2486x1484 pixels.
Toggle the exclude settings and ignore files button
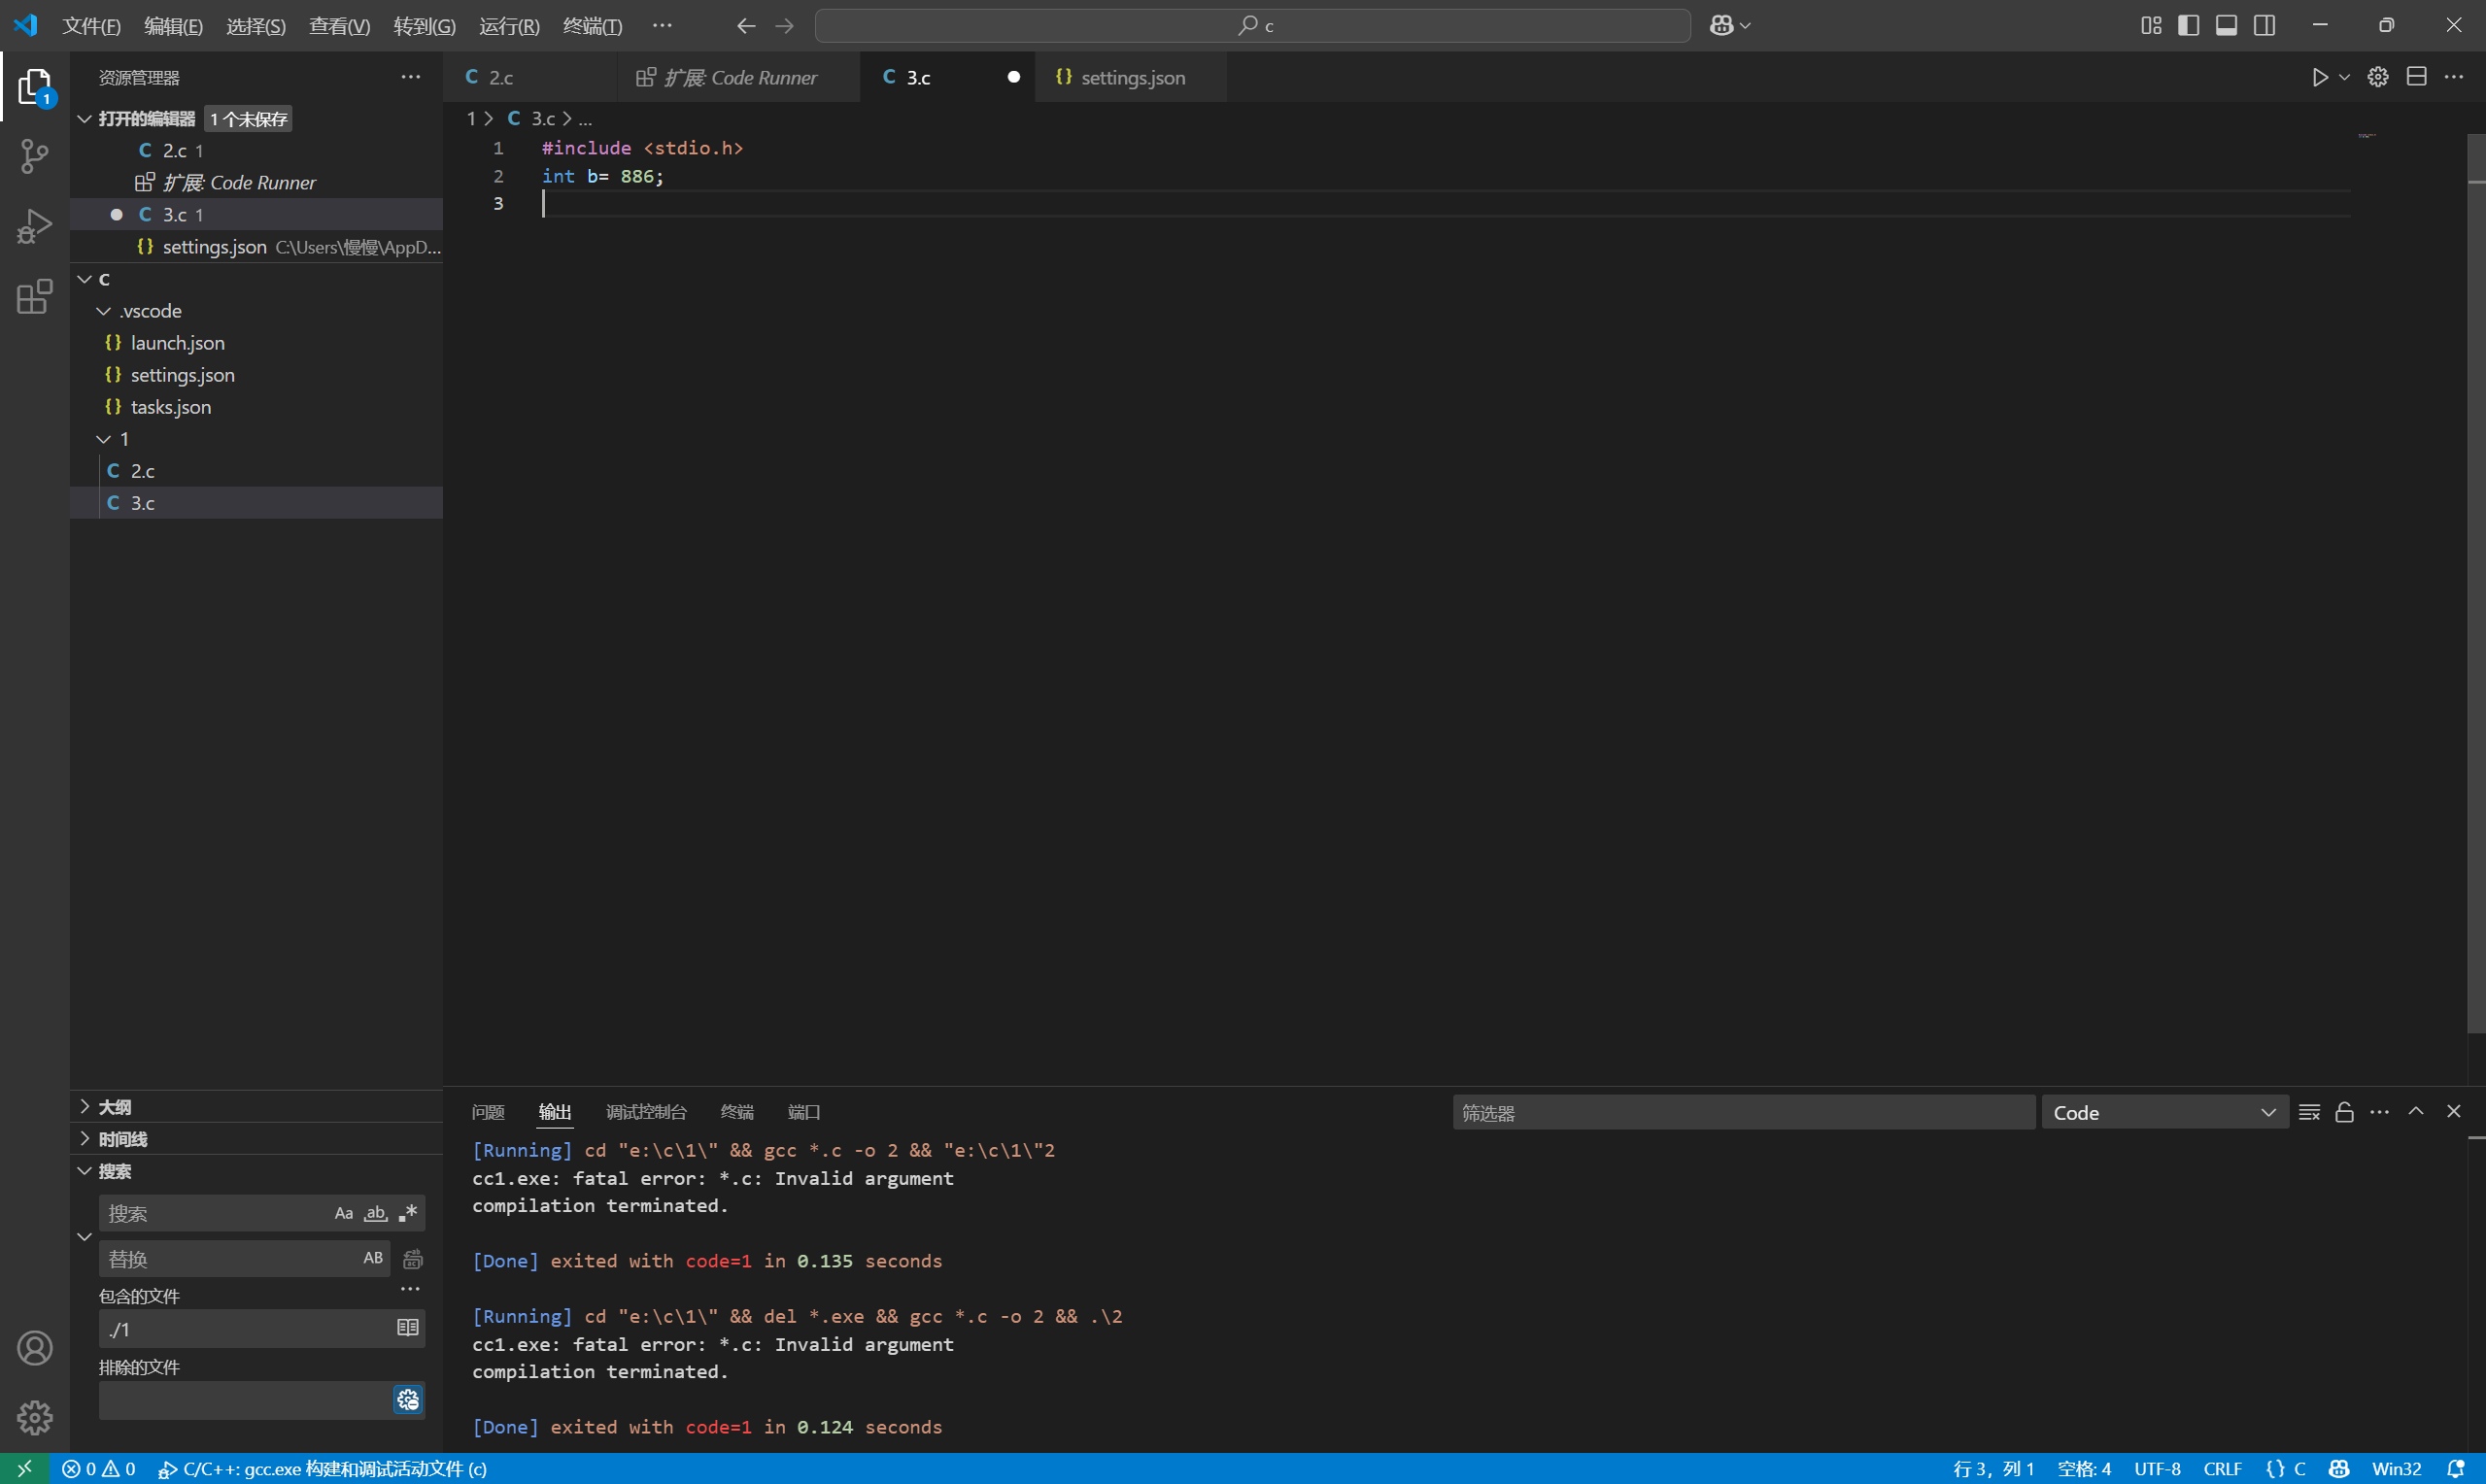408,1400
